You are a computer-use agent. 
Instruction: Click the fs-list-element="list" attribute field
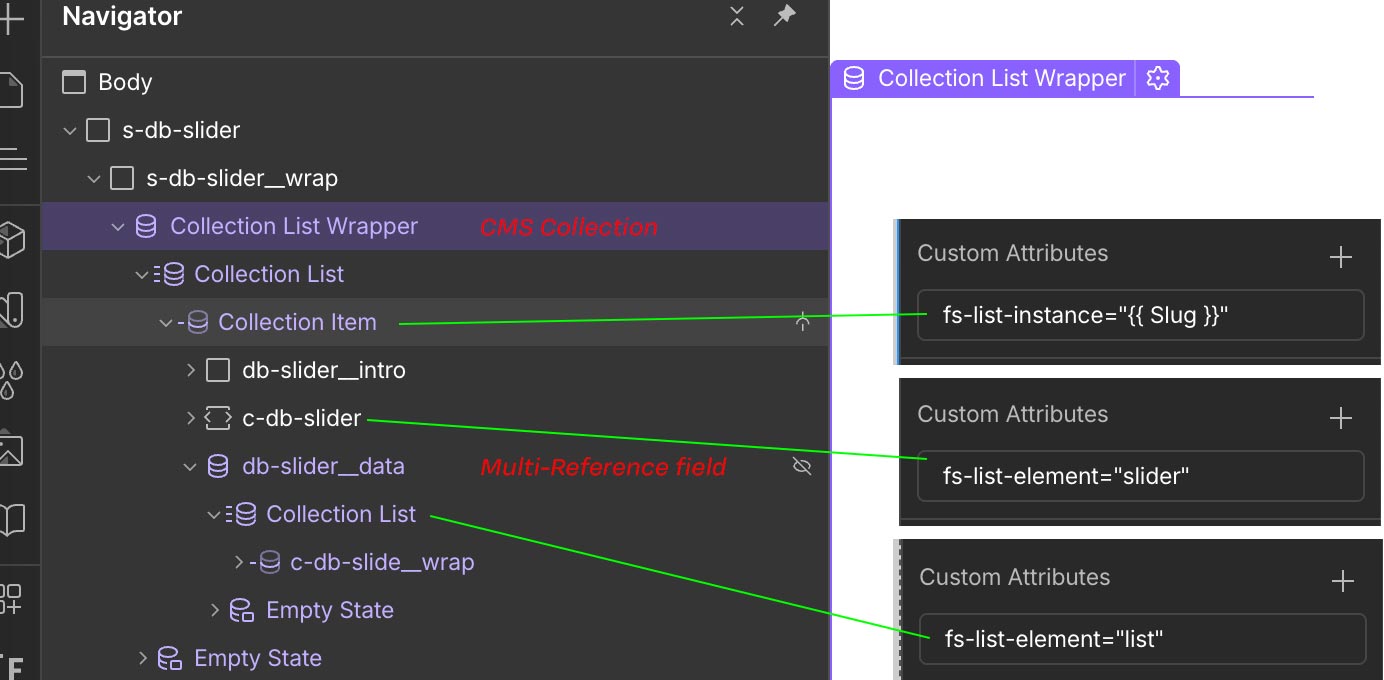coord(1142,639)
